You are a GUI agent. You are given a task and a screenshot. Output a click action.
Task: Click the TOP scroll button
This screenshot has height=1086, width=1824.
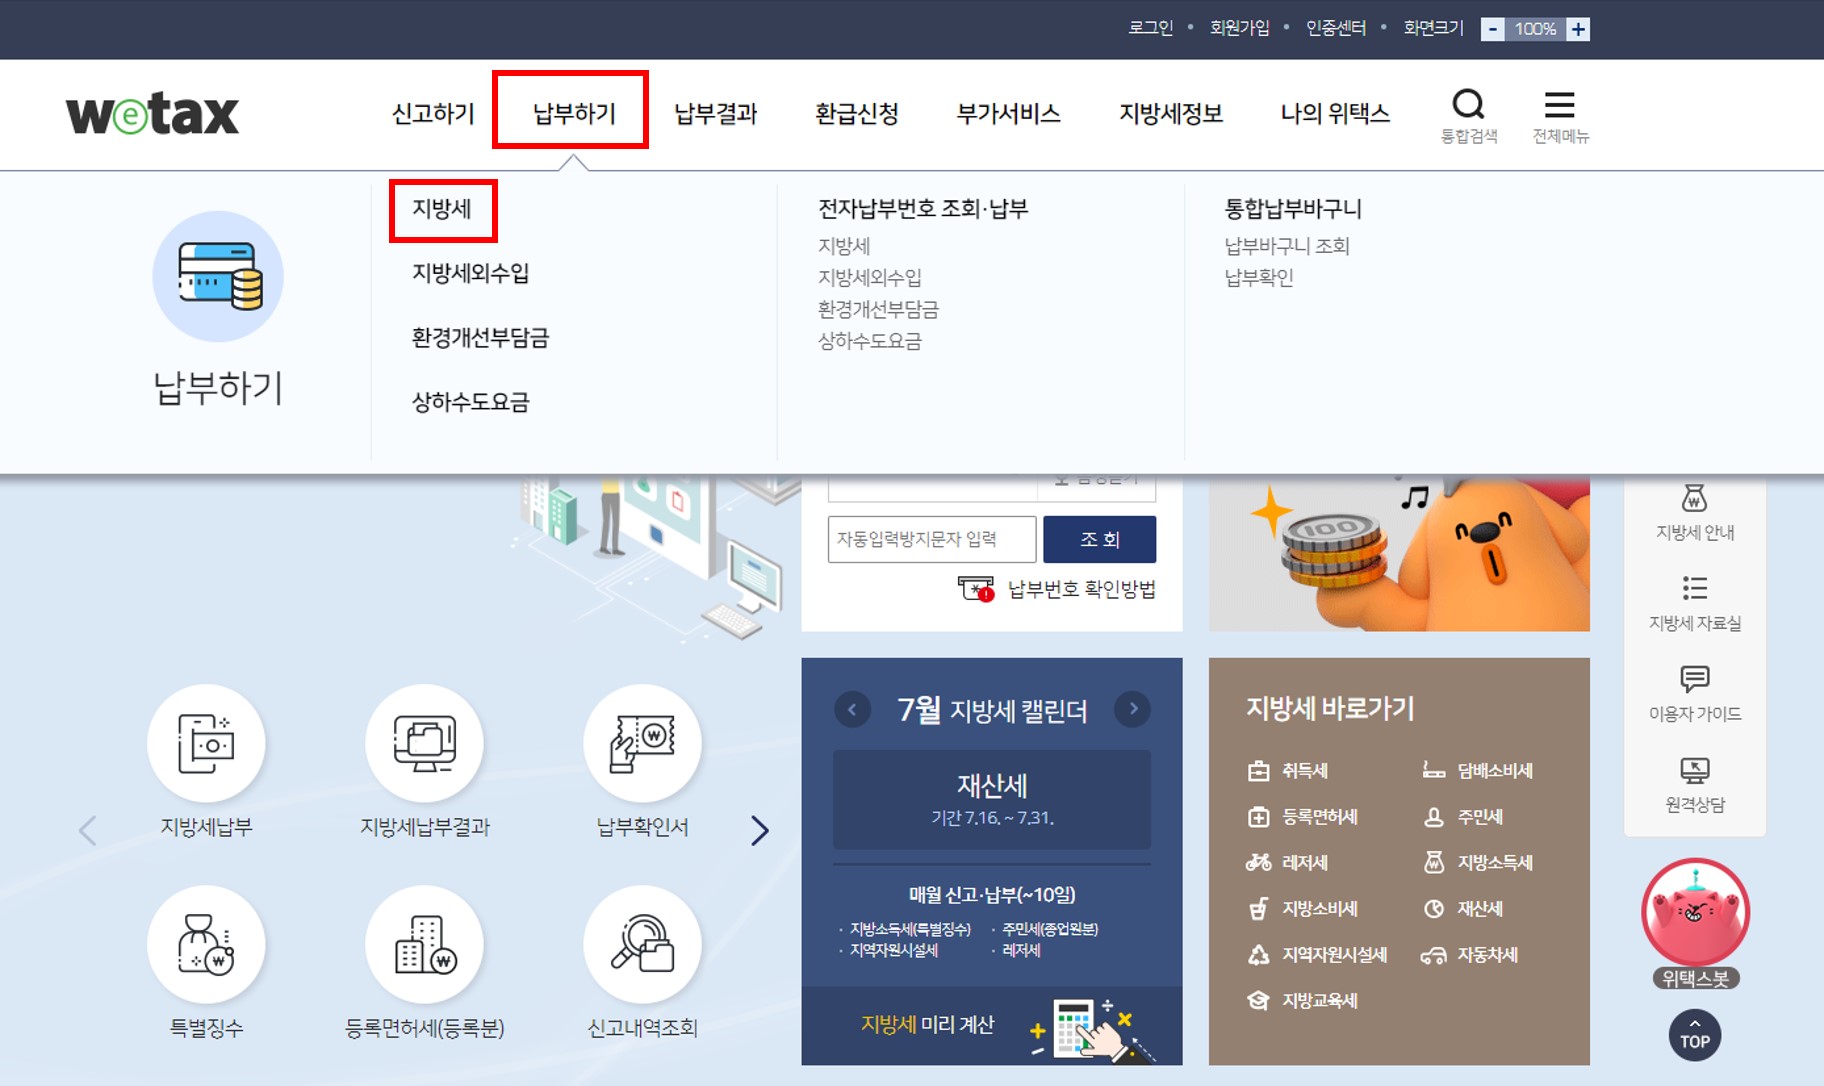coord(1695,1035)
